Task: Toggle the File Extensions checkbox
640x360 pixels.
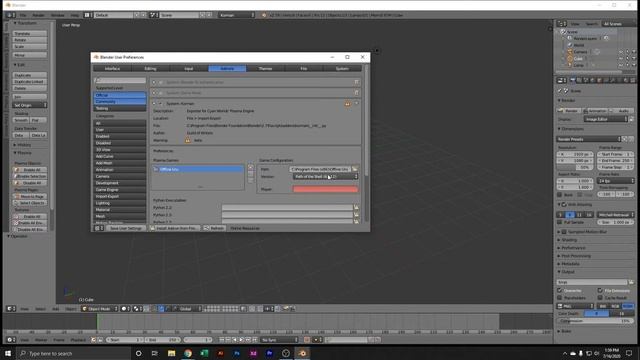Action: point(600,290)
